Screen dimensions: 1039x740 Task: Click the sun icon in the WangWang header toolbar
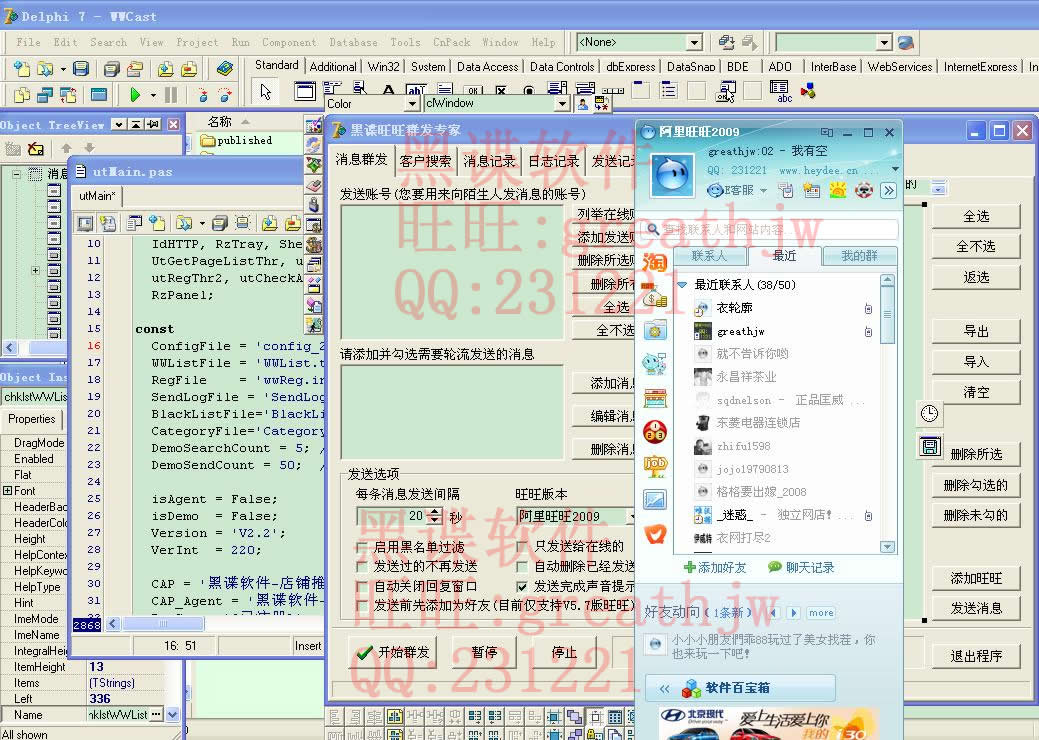[x=838, y=191]
